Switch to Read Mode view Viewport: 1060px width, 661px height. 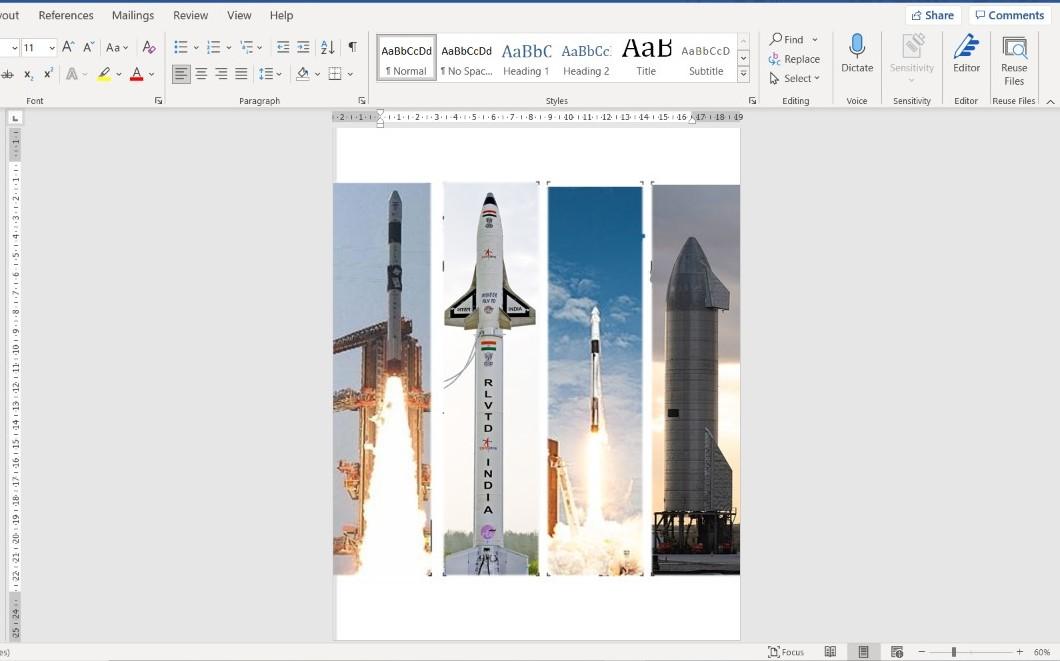[x=830, y=652]
